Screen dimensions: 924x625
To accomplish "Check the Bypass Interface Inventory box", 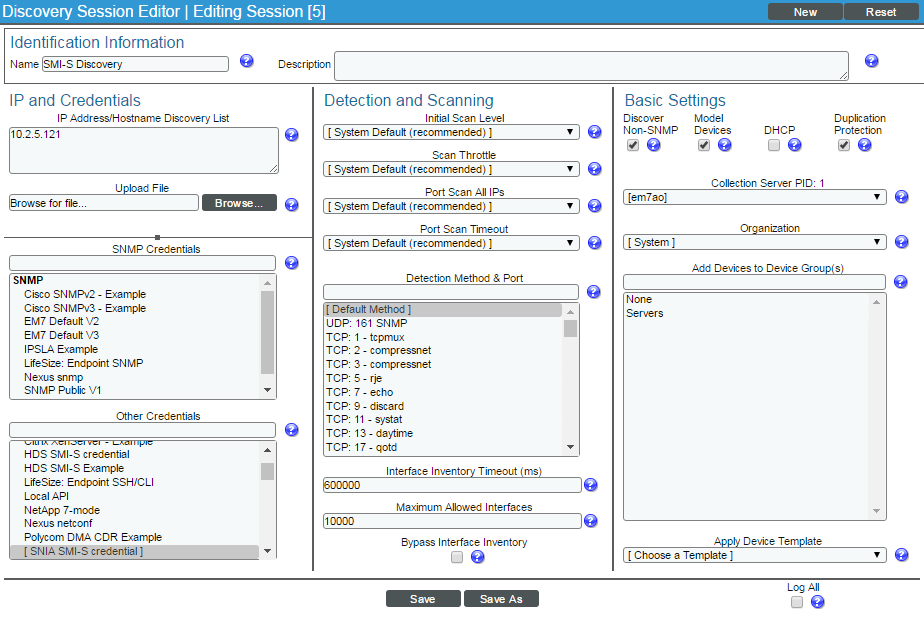I will pos(457,557).
